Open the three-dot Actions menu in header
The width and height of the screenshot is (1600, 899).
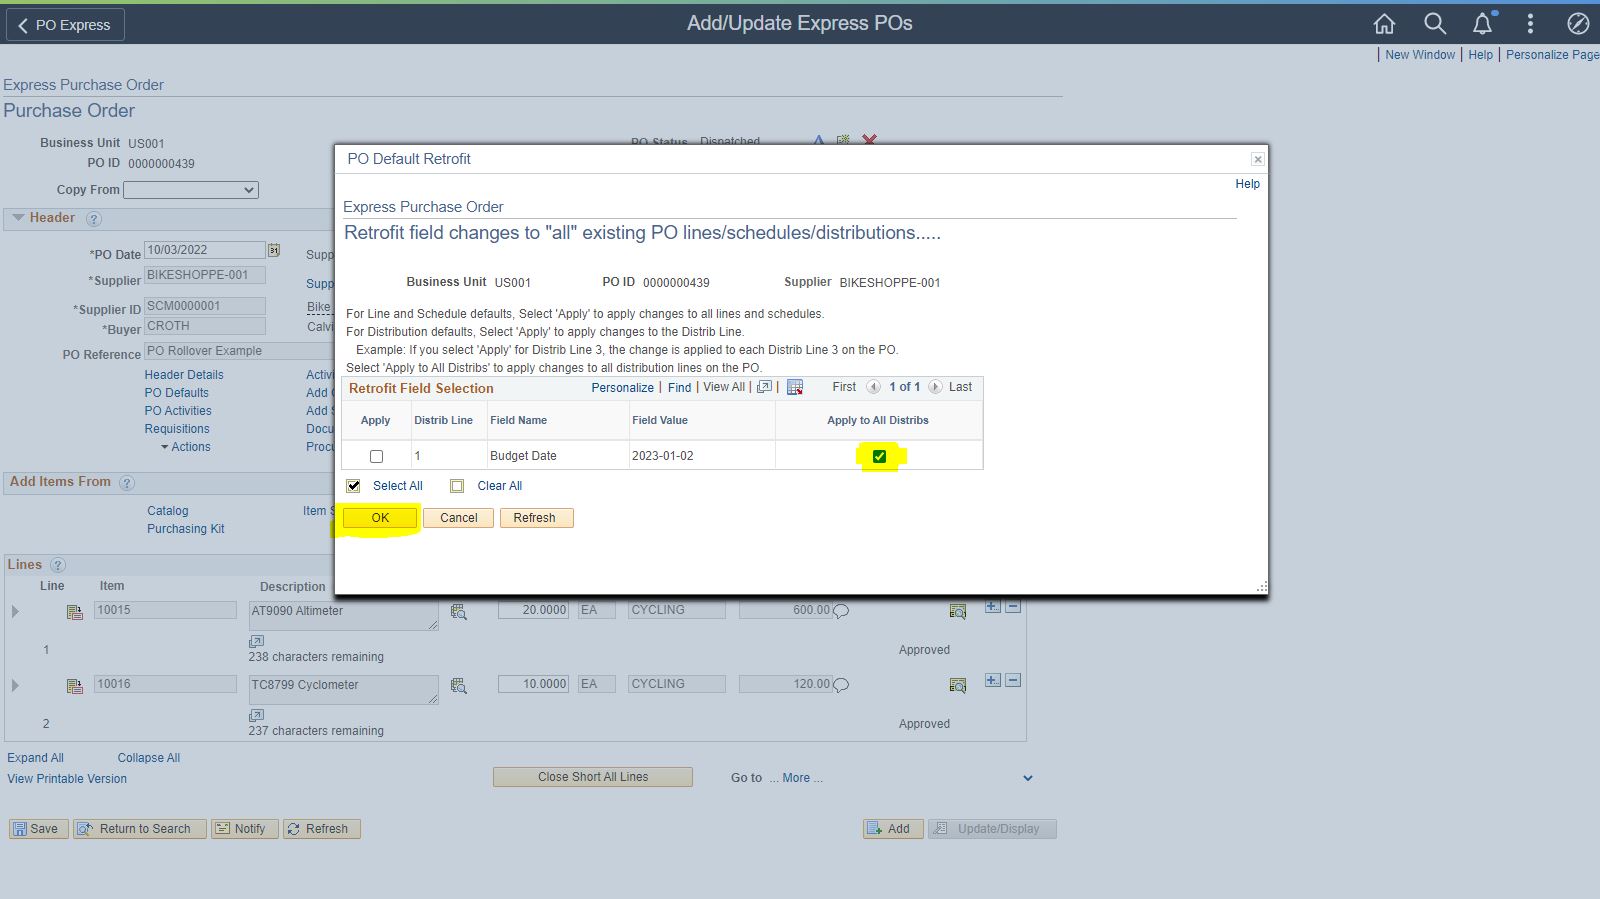[1530, 23]
